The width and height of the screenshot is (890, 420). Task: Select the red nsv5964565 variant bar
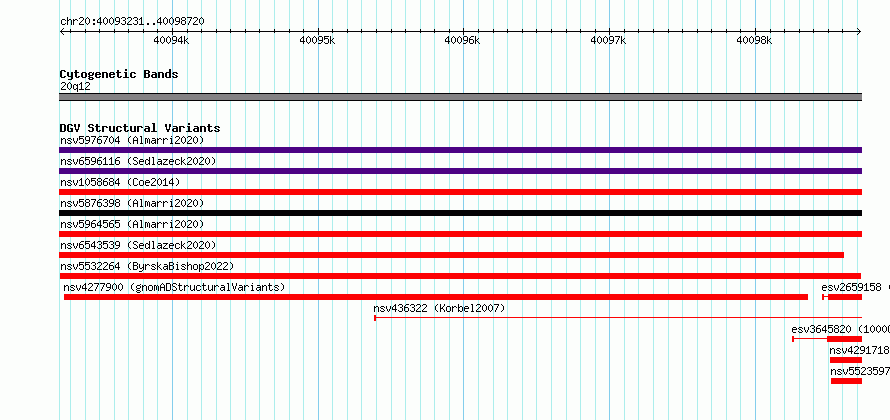coord(460,234)
